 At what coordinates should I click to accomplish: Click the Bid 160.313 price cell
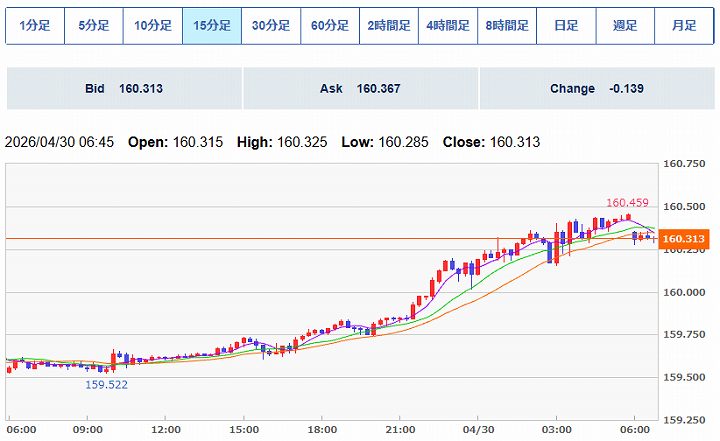click(124, 89)
